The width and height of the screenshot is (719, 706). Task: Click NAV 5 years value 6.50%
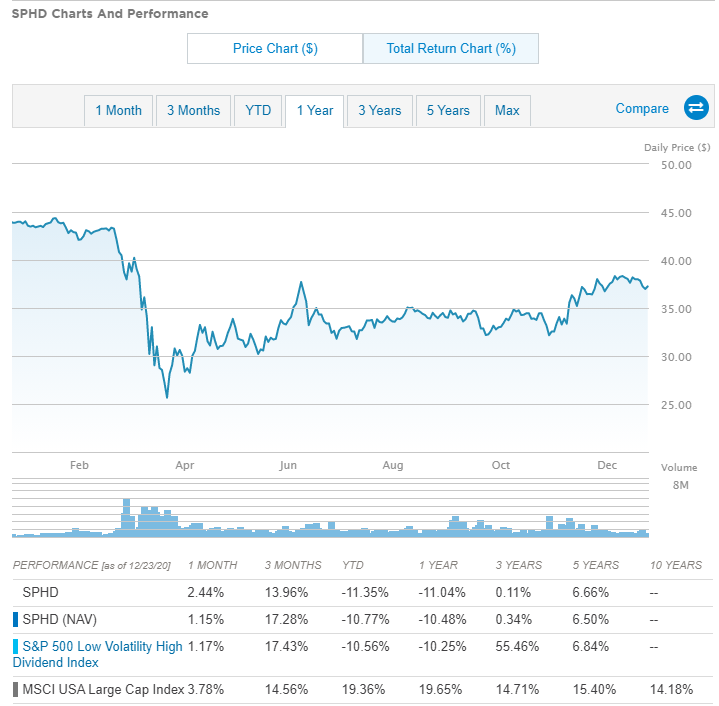click(x=590, y=619)
